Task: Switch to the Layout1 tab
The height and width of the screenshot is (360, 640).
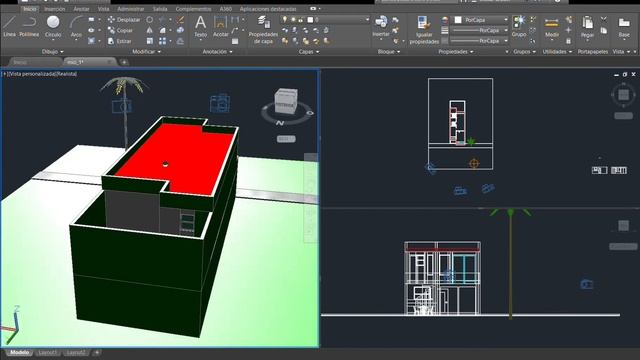Action: (47, 353)
